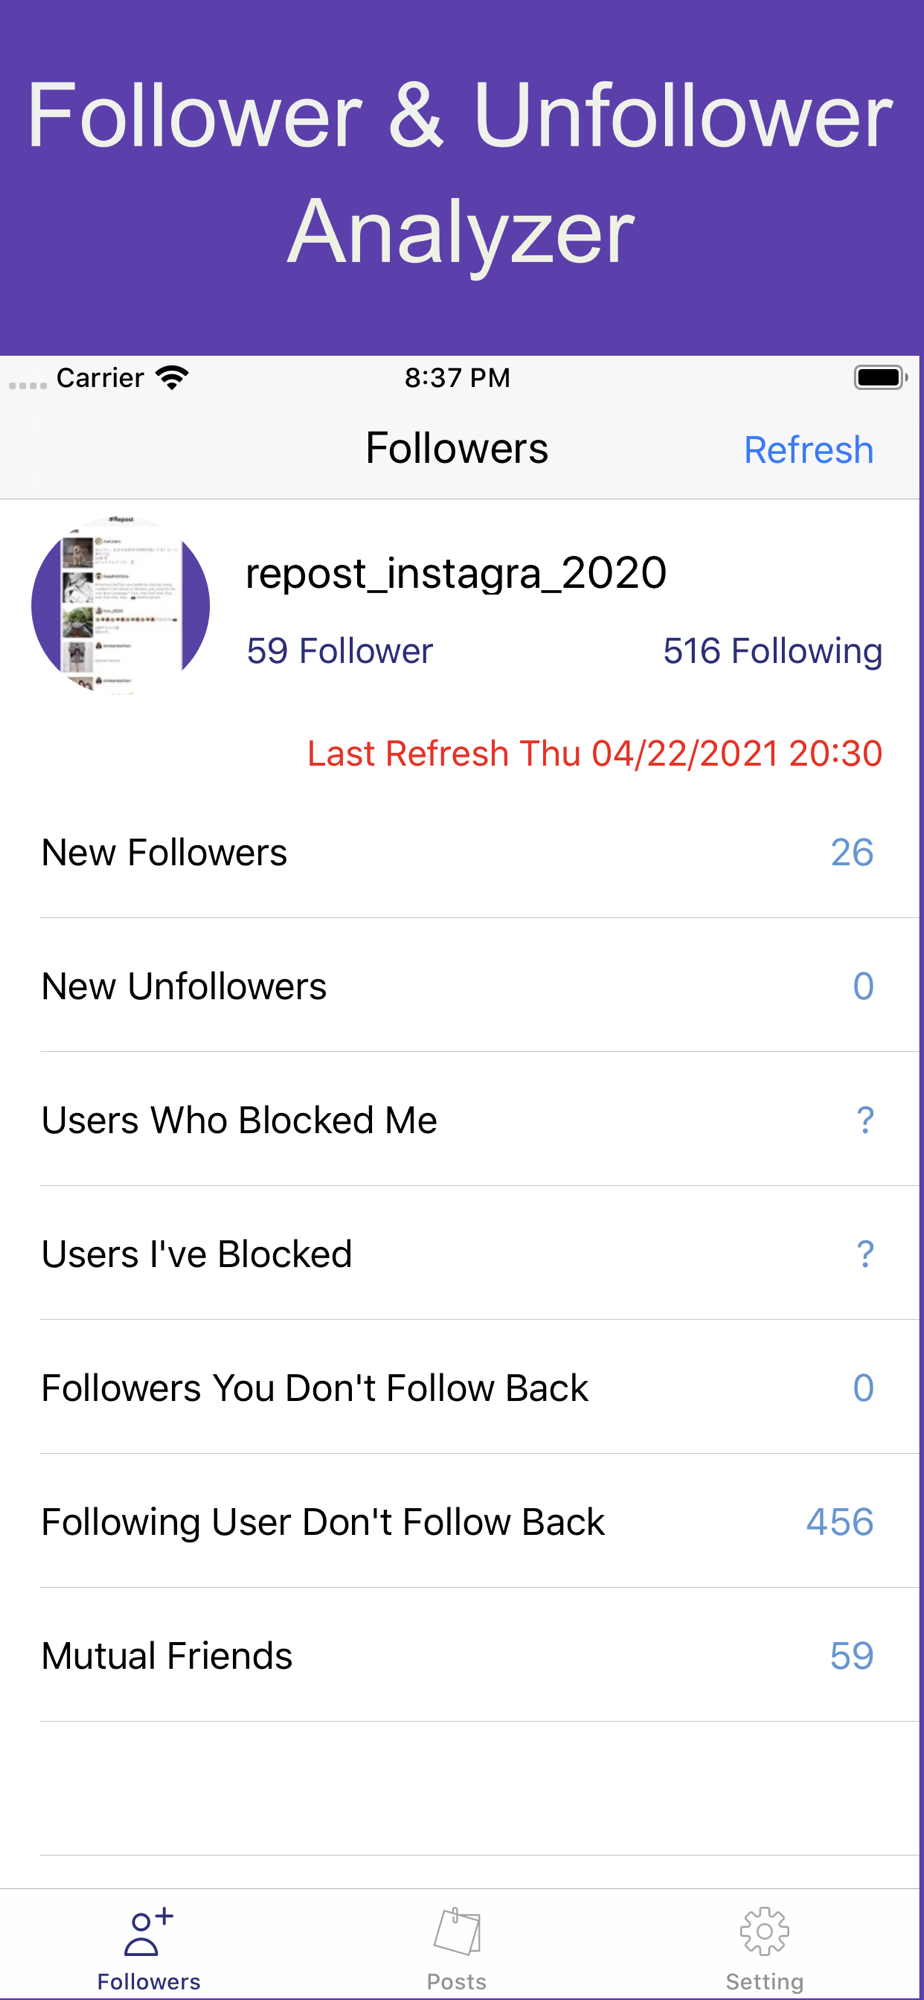
Task: Open the 59 Follower list
Action: pos(340,651)
